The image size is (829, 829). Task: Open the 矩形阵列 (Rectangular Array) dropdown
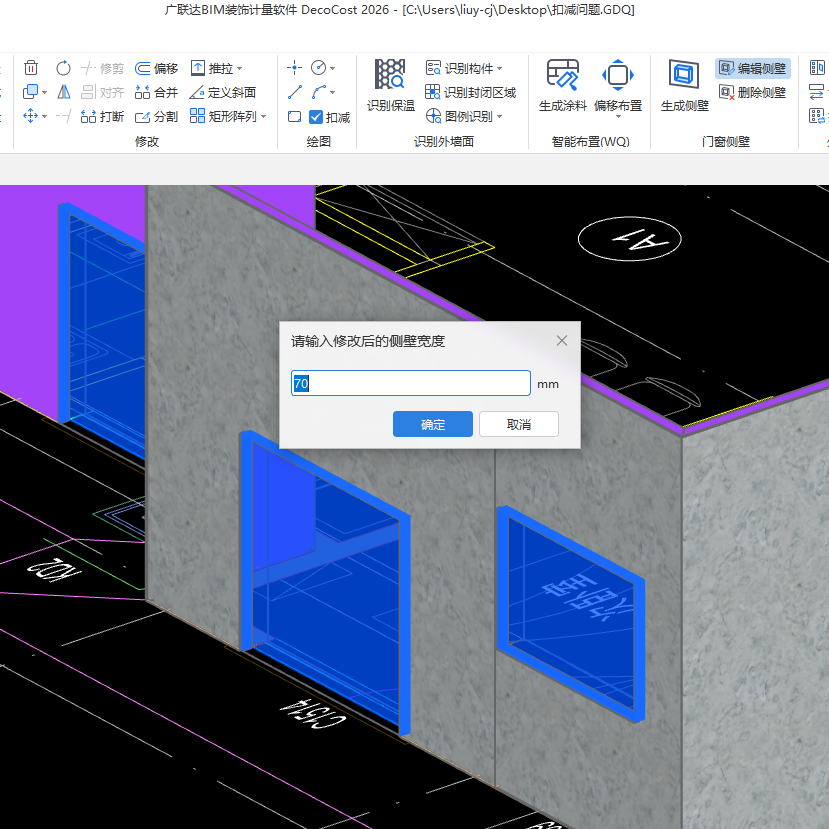click(263, 117)
